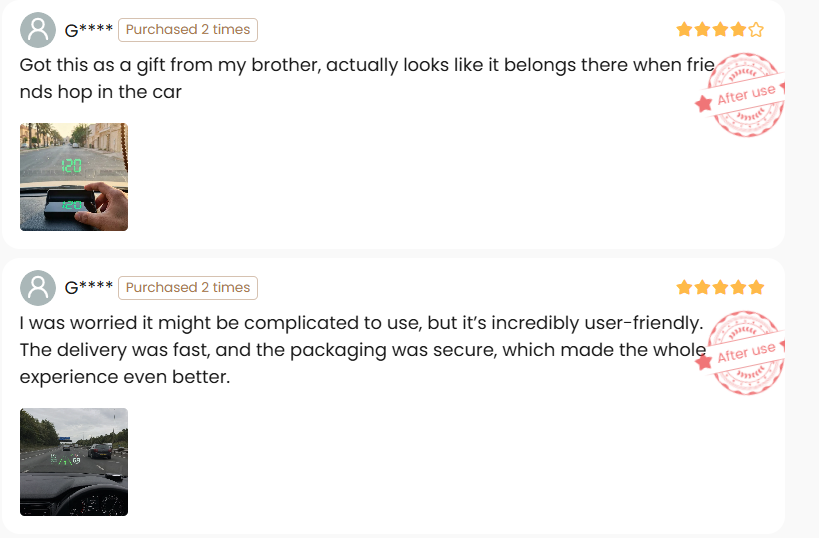Open the thumbnail showing green 120 speed display
This screenshot has width=819, height=538.
(74, 177)
